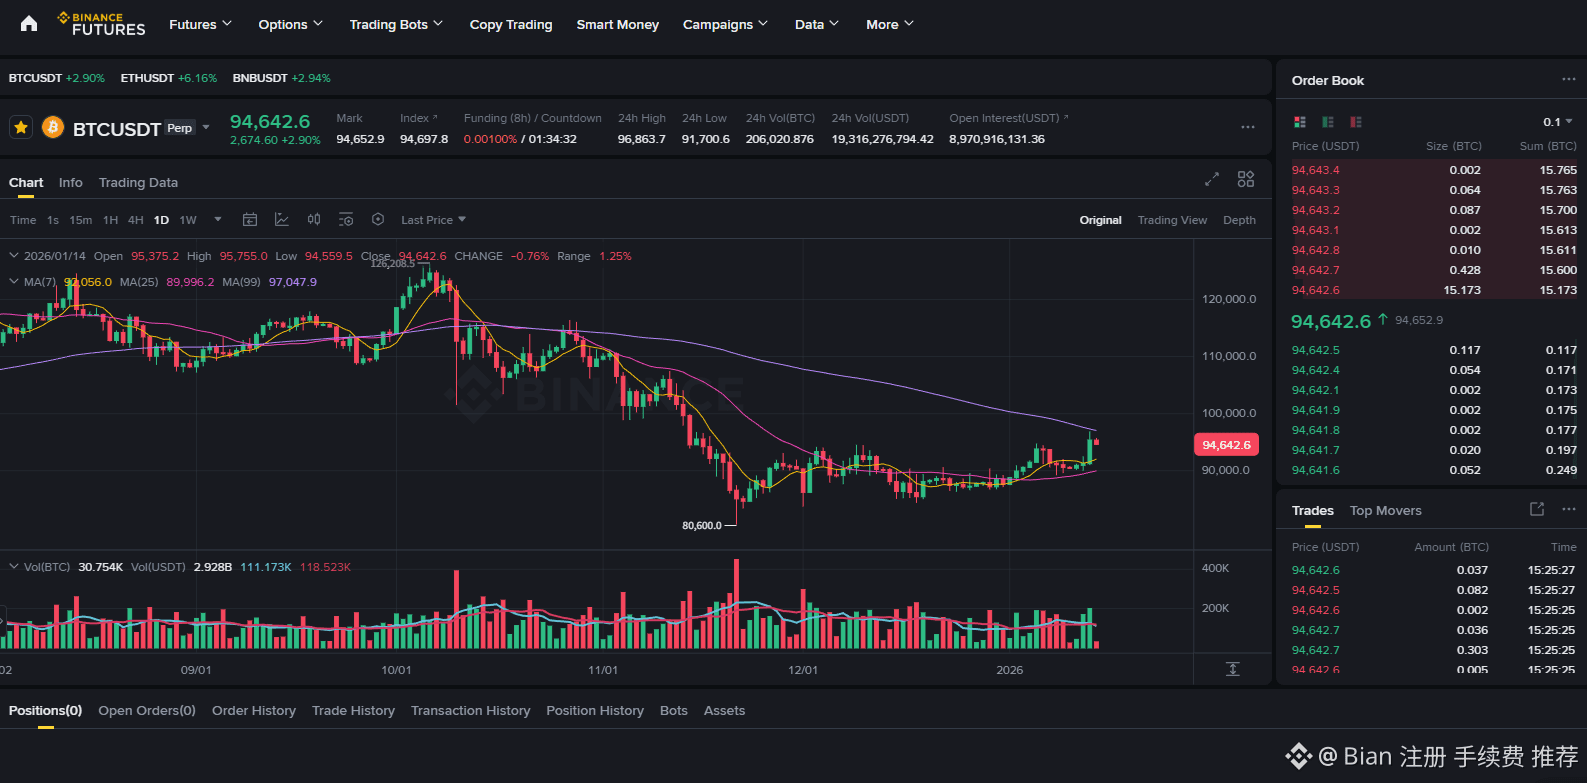The height and width of the screenshot is (783, 1587).
Task: Go to the home icon
Action: coord(29,24)
